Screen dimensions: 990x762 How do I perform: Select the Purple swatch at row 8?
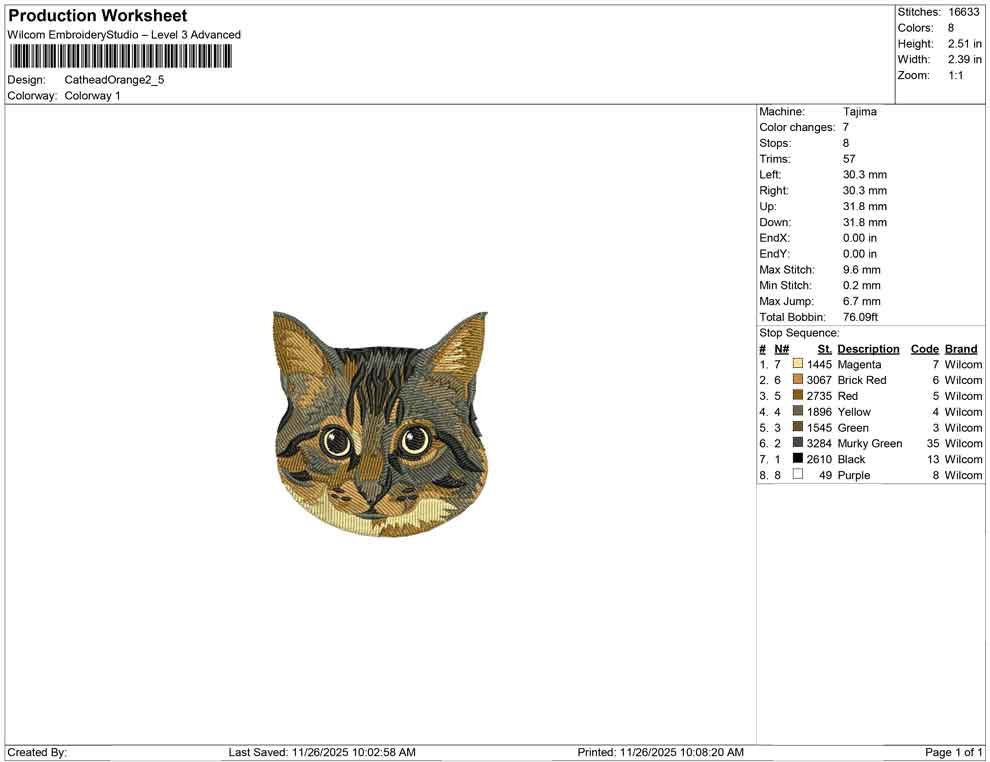[797, 475]
